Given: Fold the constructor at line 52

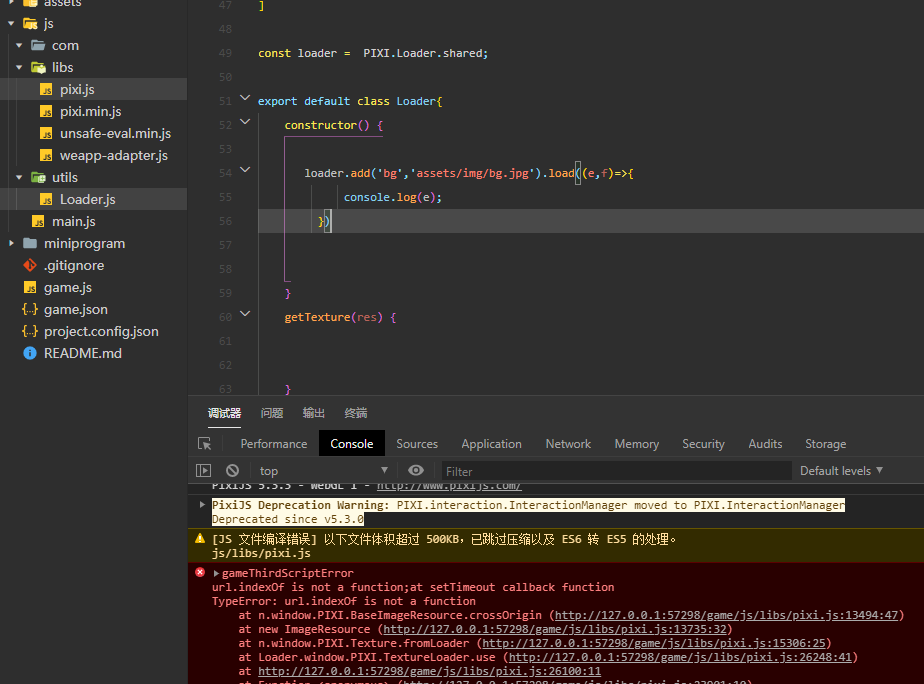Looking at the screenshot, I should click(245, 122).
